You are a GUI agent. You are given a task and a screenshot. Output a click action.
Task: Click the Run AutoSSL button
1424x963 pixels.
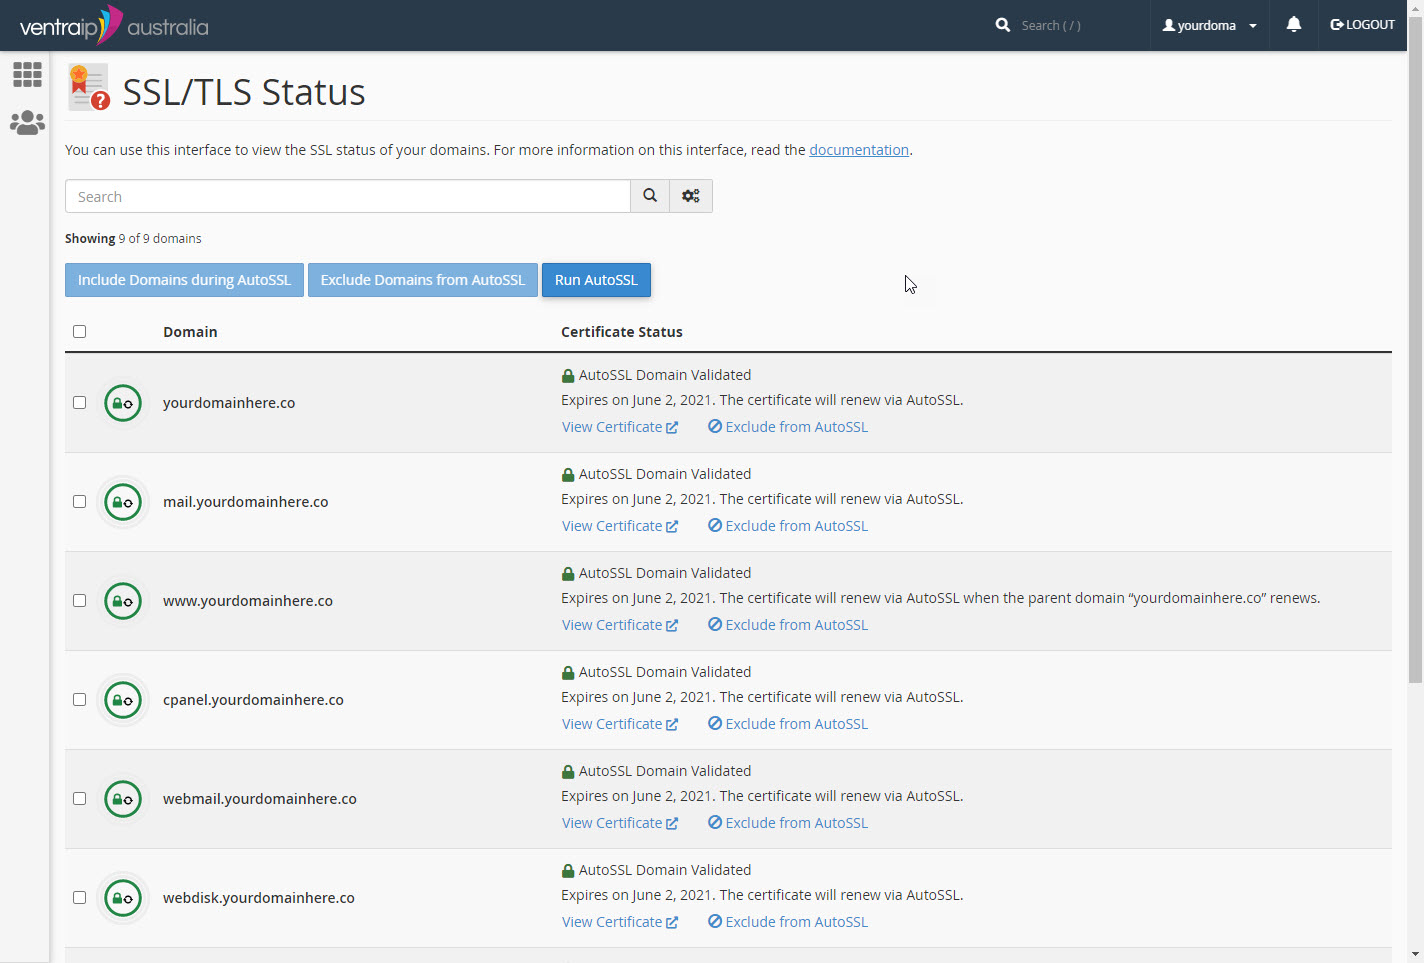click(x=596, y=280)
